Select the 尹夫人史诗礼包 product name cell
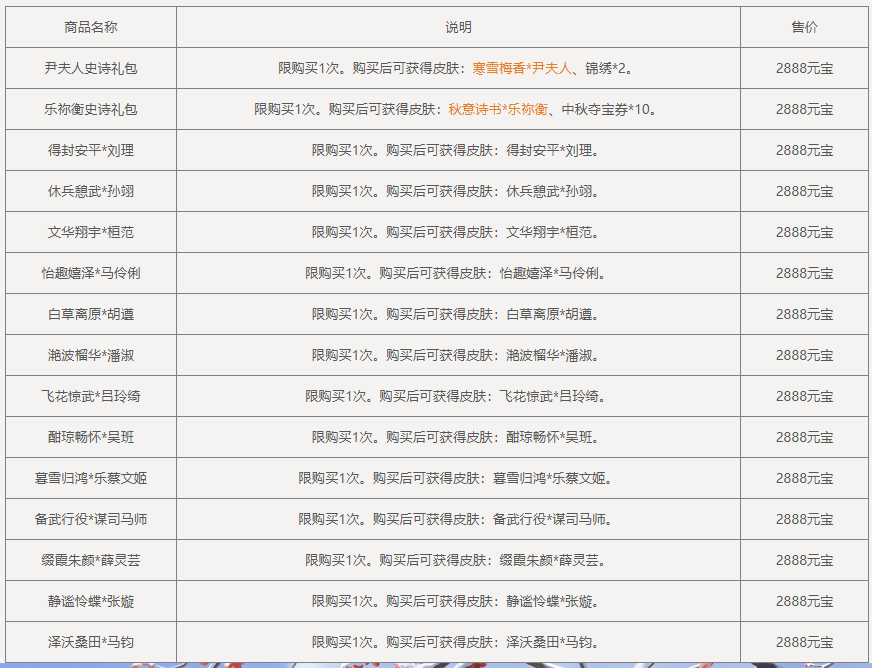872x668 pixels. (91, 68)
